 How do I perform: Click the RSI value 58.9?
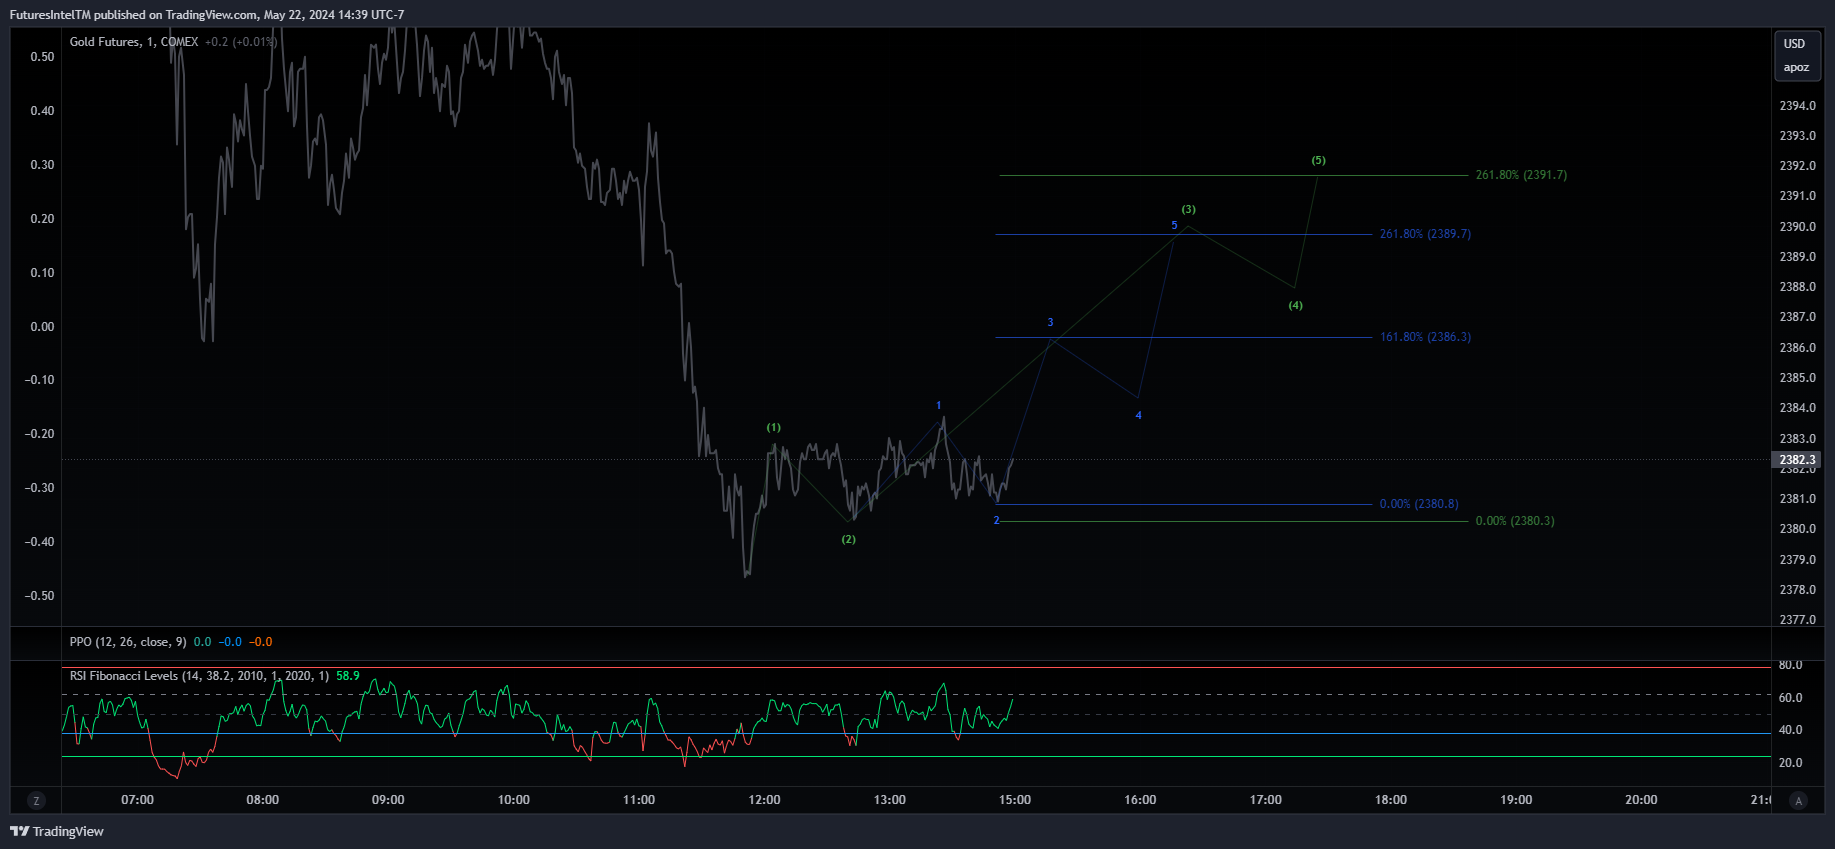(348, 676)
